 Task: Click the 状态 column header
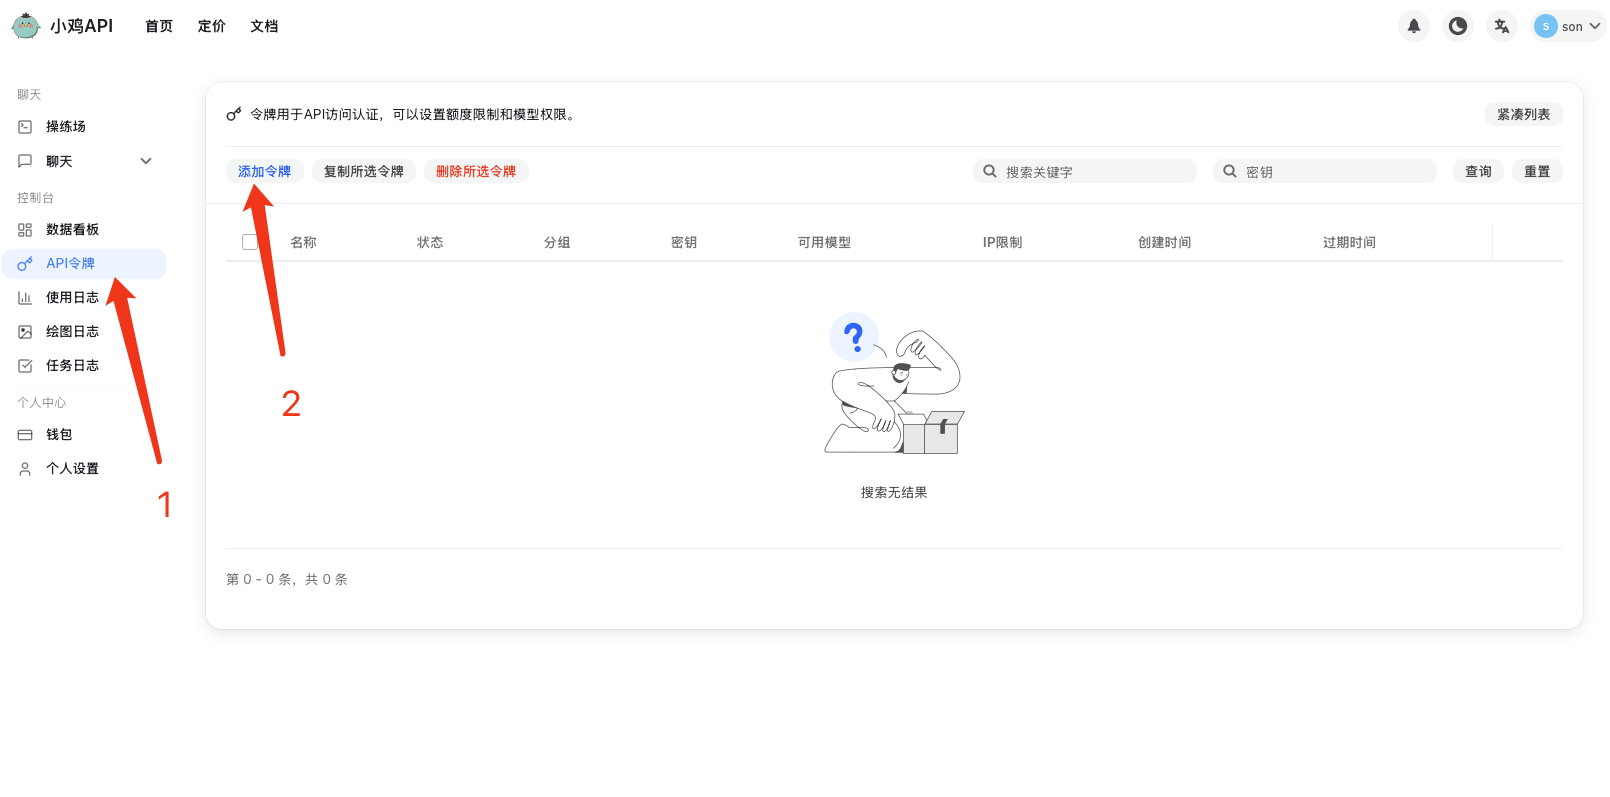coord(430,242)
